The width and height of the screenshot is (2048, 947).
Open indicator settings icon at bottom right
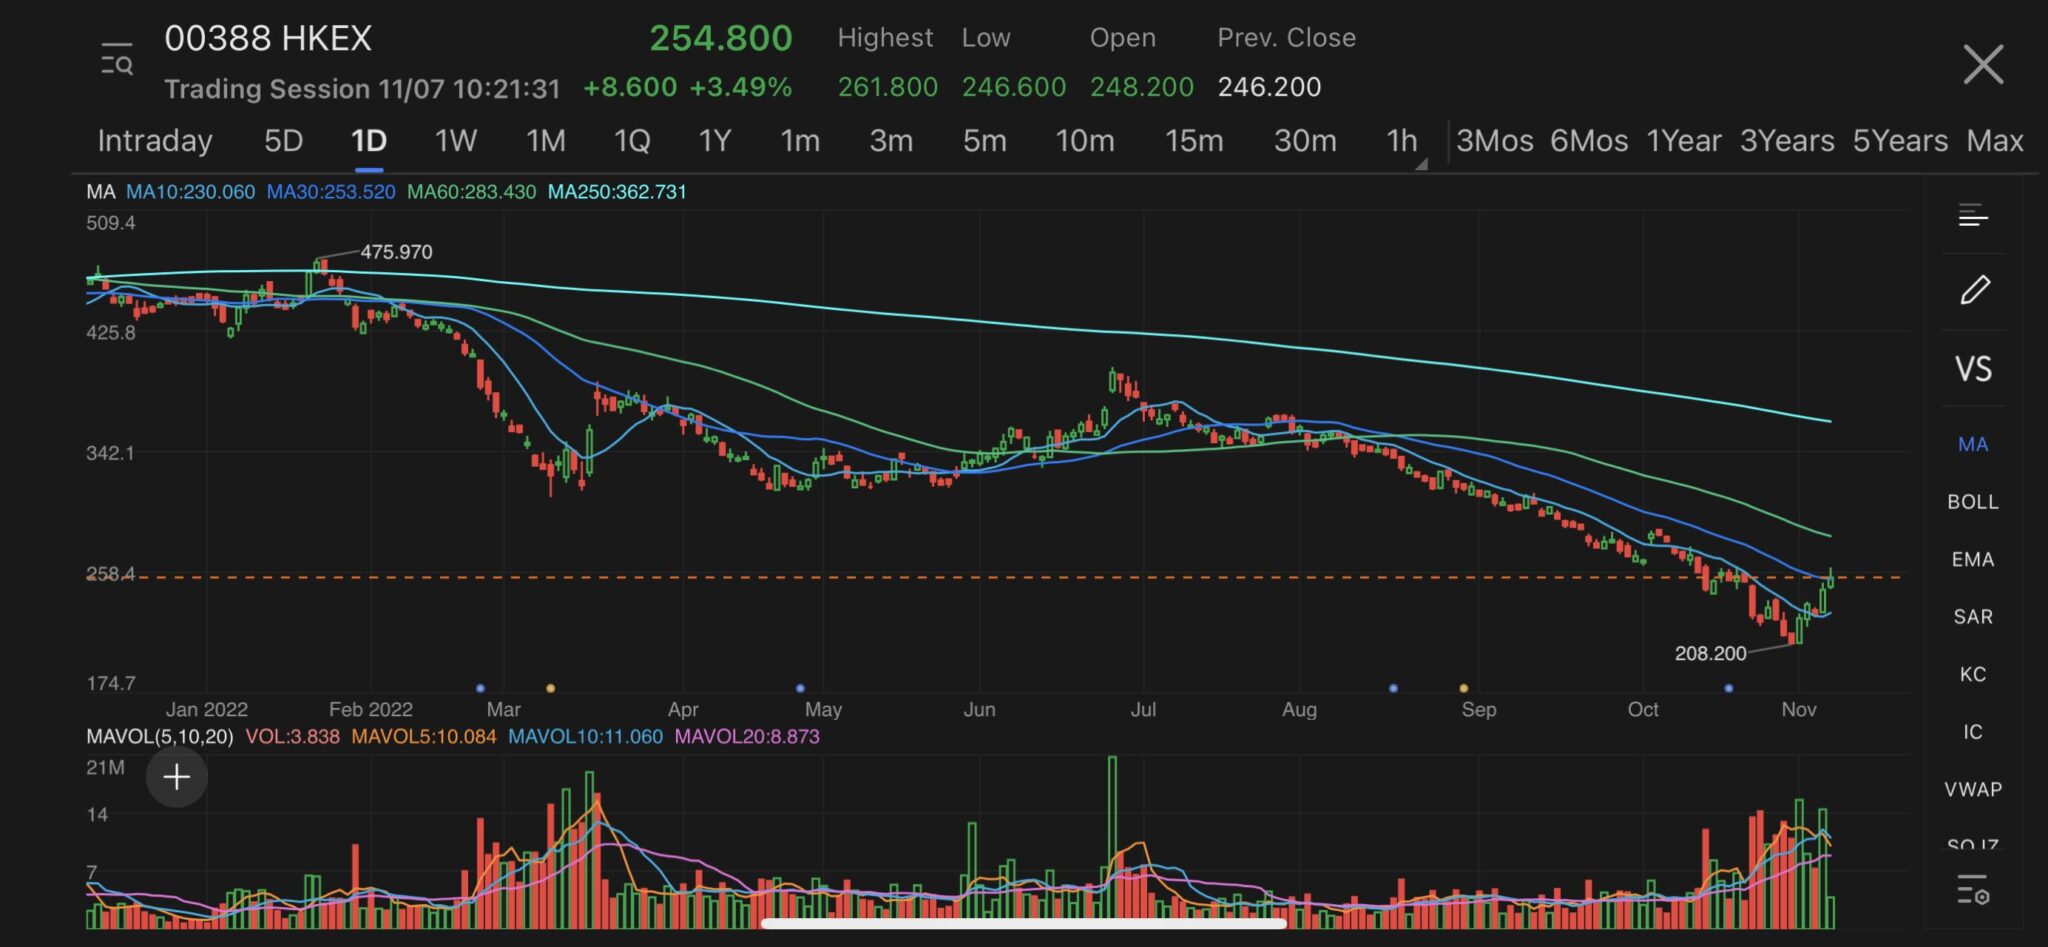[x=1973, y=889]
